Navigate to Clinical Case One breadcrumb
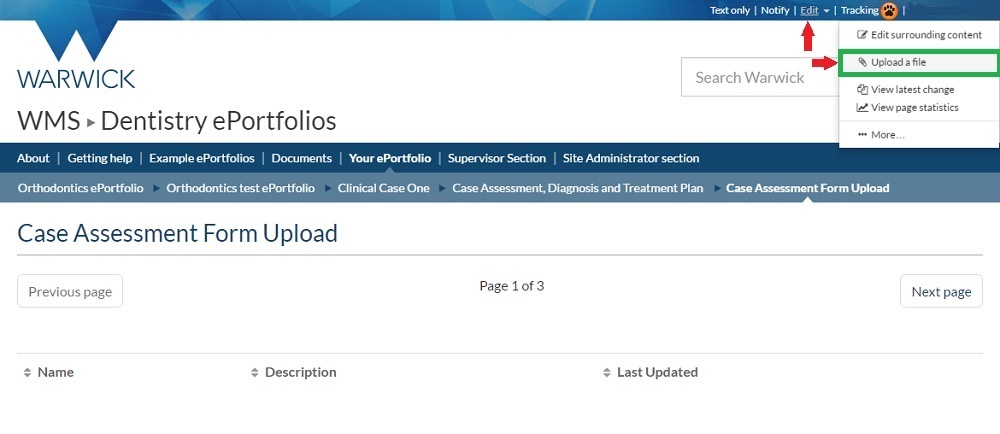 tap(384, 188)
